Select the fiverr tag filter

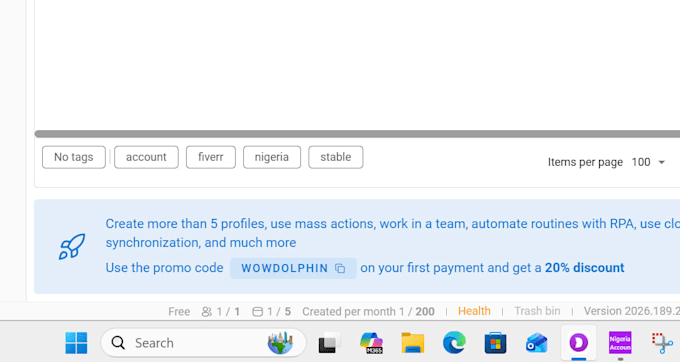coord(211,157)
